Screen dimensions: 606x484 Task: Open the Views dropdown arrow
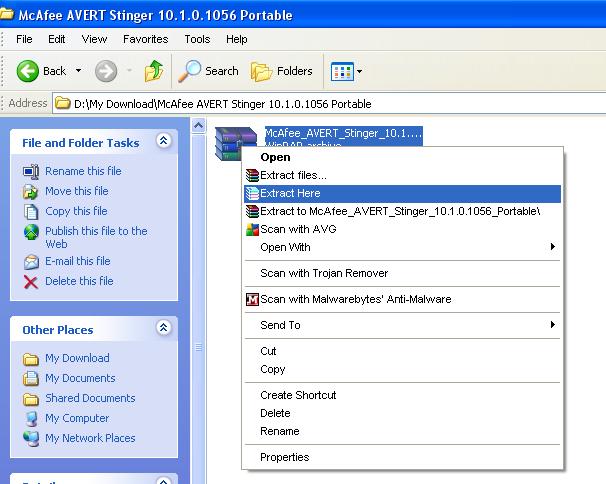tap(359, 72)
